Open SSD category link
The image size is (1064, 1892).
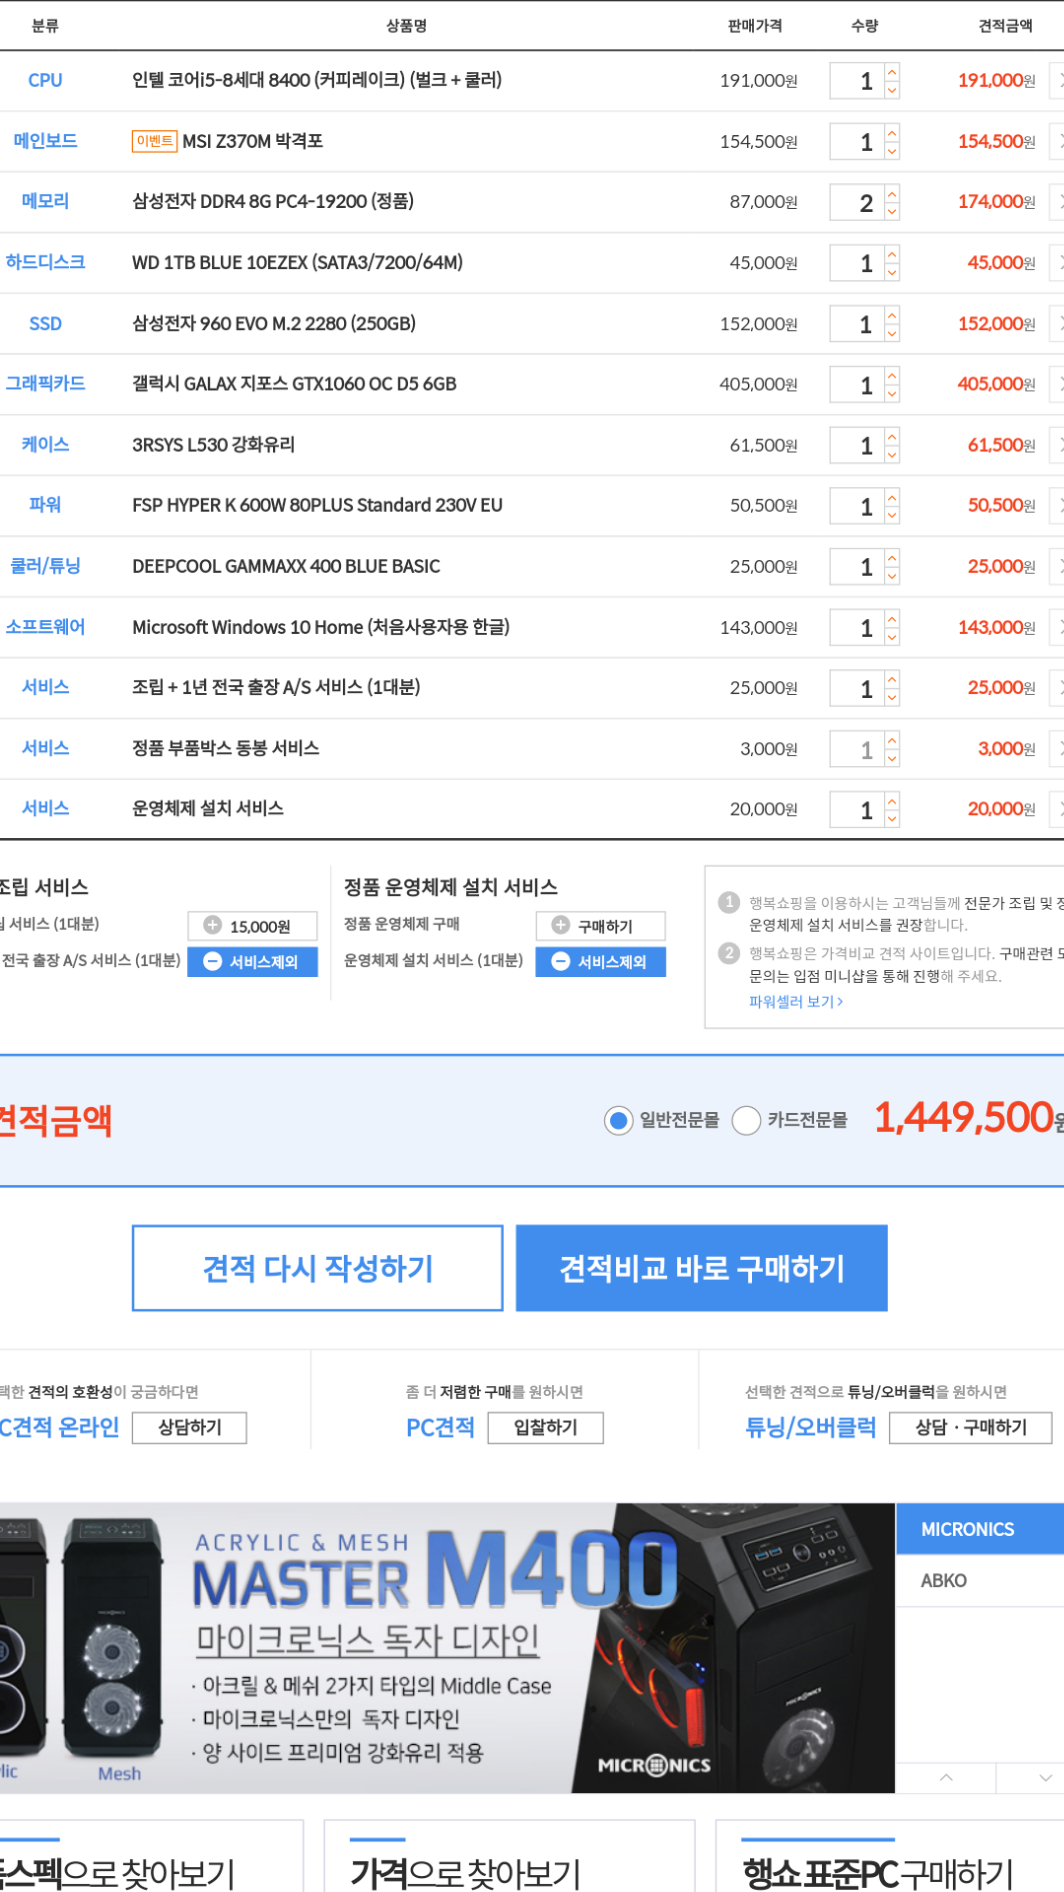pos(45,323)
